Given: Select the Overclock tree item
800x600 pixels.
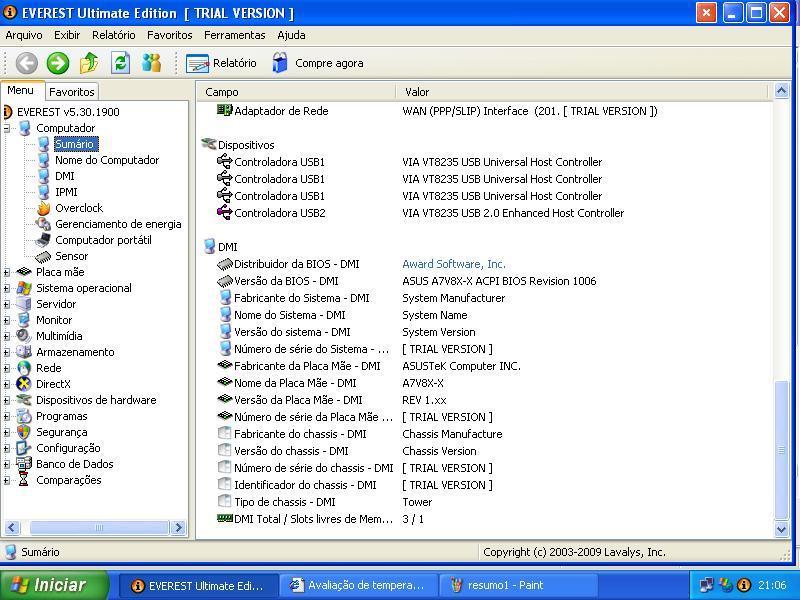Looking at the screenshot, I should pyautogui.click(x=78, y=208).
